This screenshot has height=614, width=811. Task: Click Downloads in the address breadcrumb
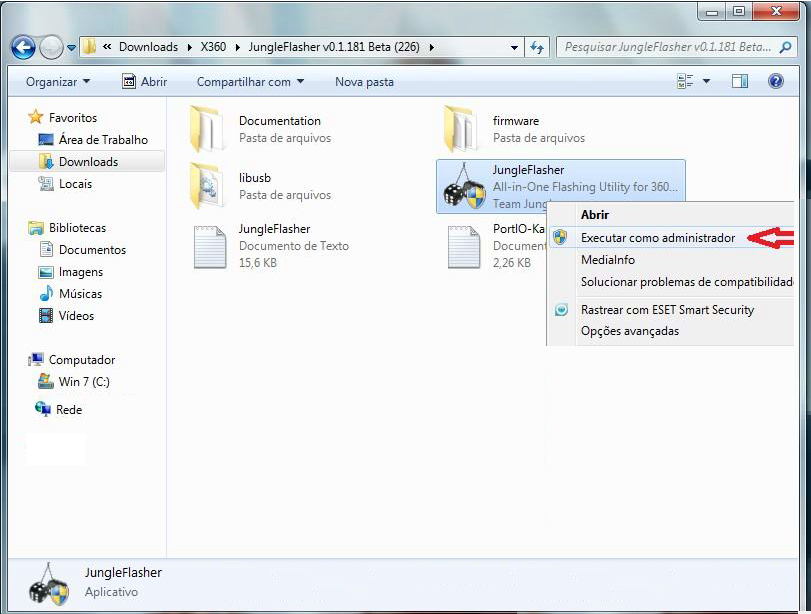coord(148,47)
